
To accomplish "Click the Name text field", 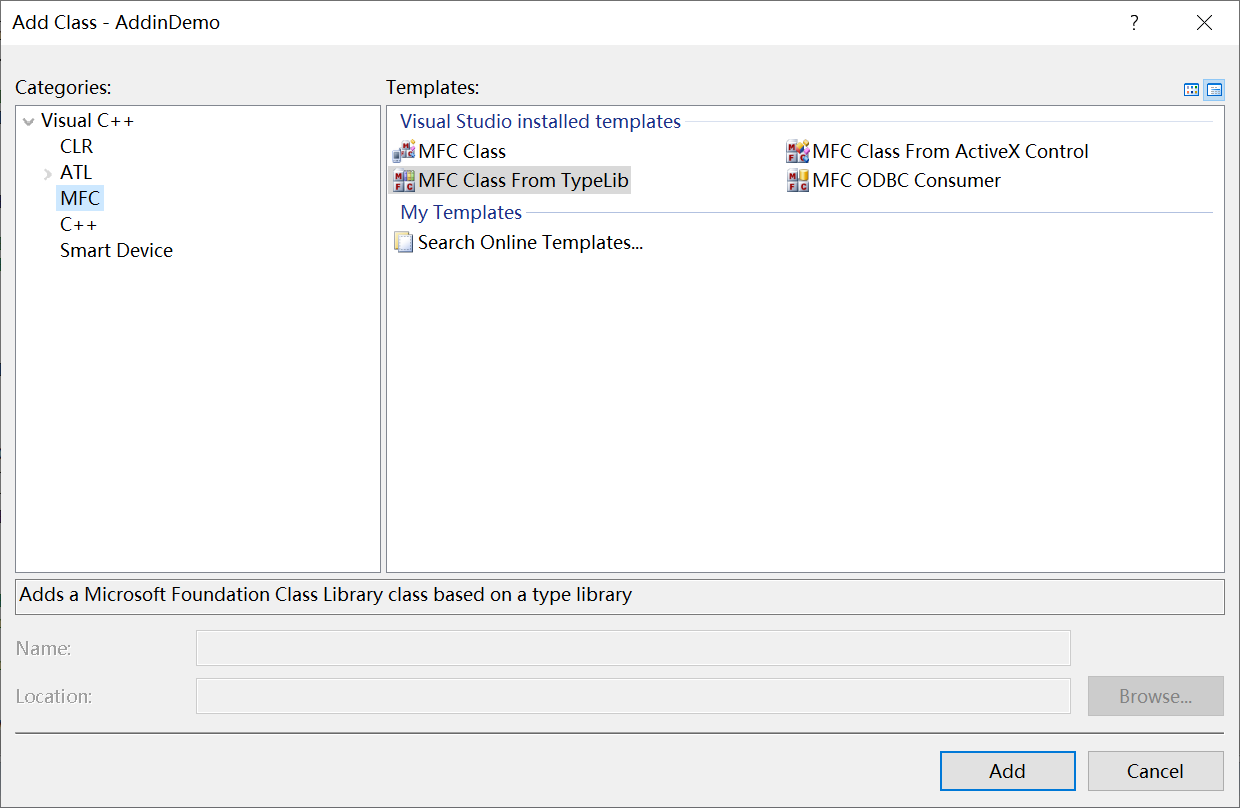I will tap(633, 648).
